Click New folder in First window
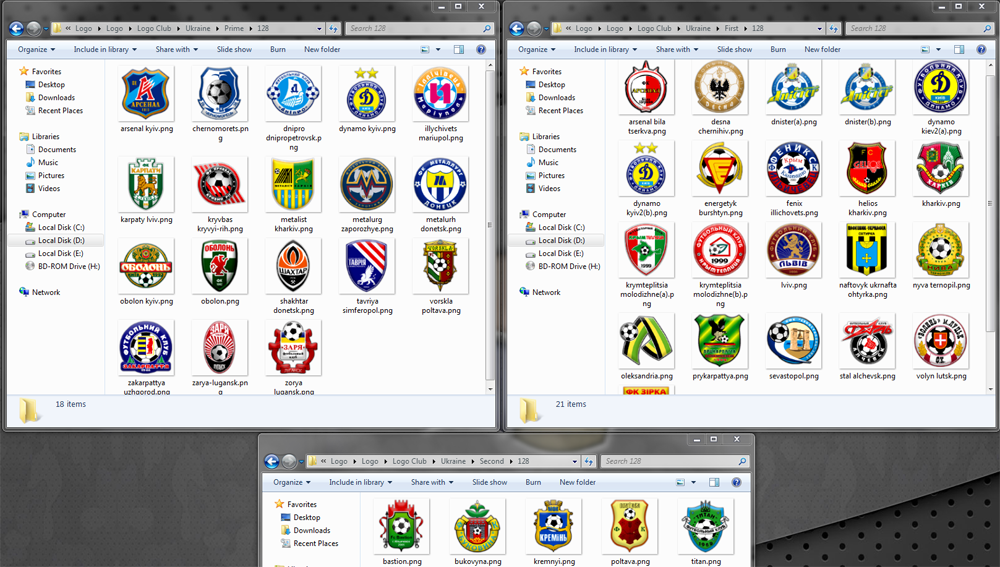The image size is (1000, 567). [822, 49]
